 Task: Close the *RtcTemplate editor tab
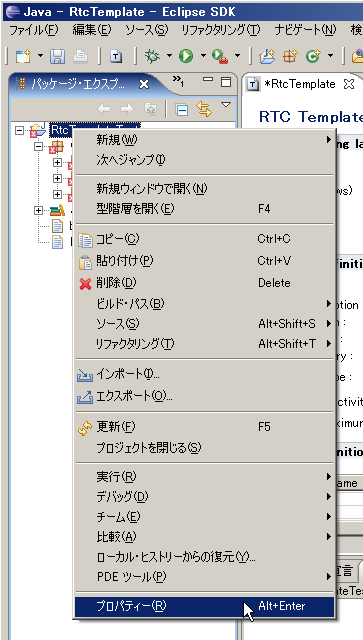pyautogui.click(x=348, y=84)
